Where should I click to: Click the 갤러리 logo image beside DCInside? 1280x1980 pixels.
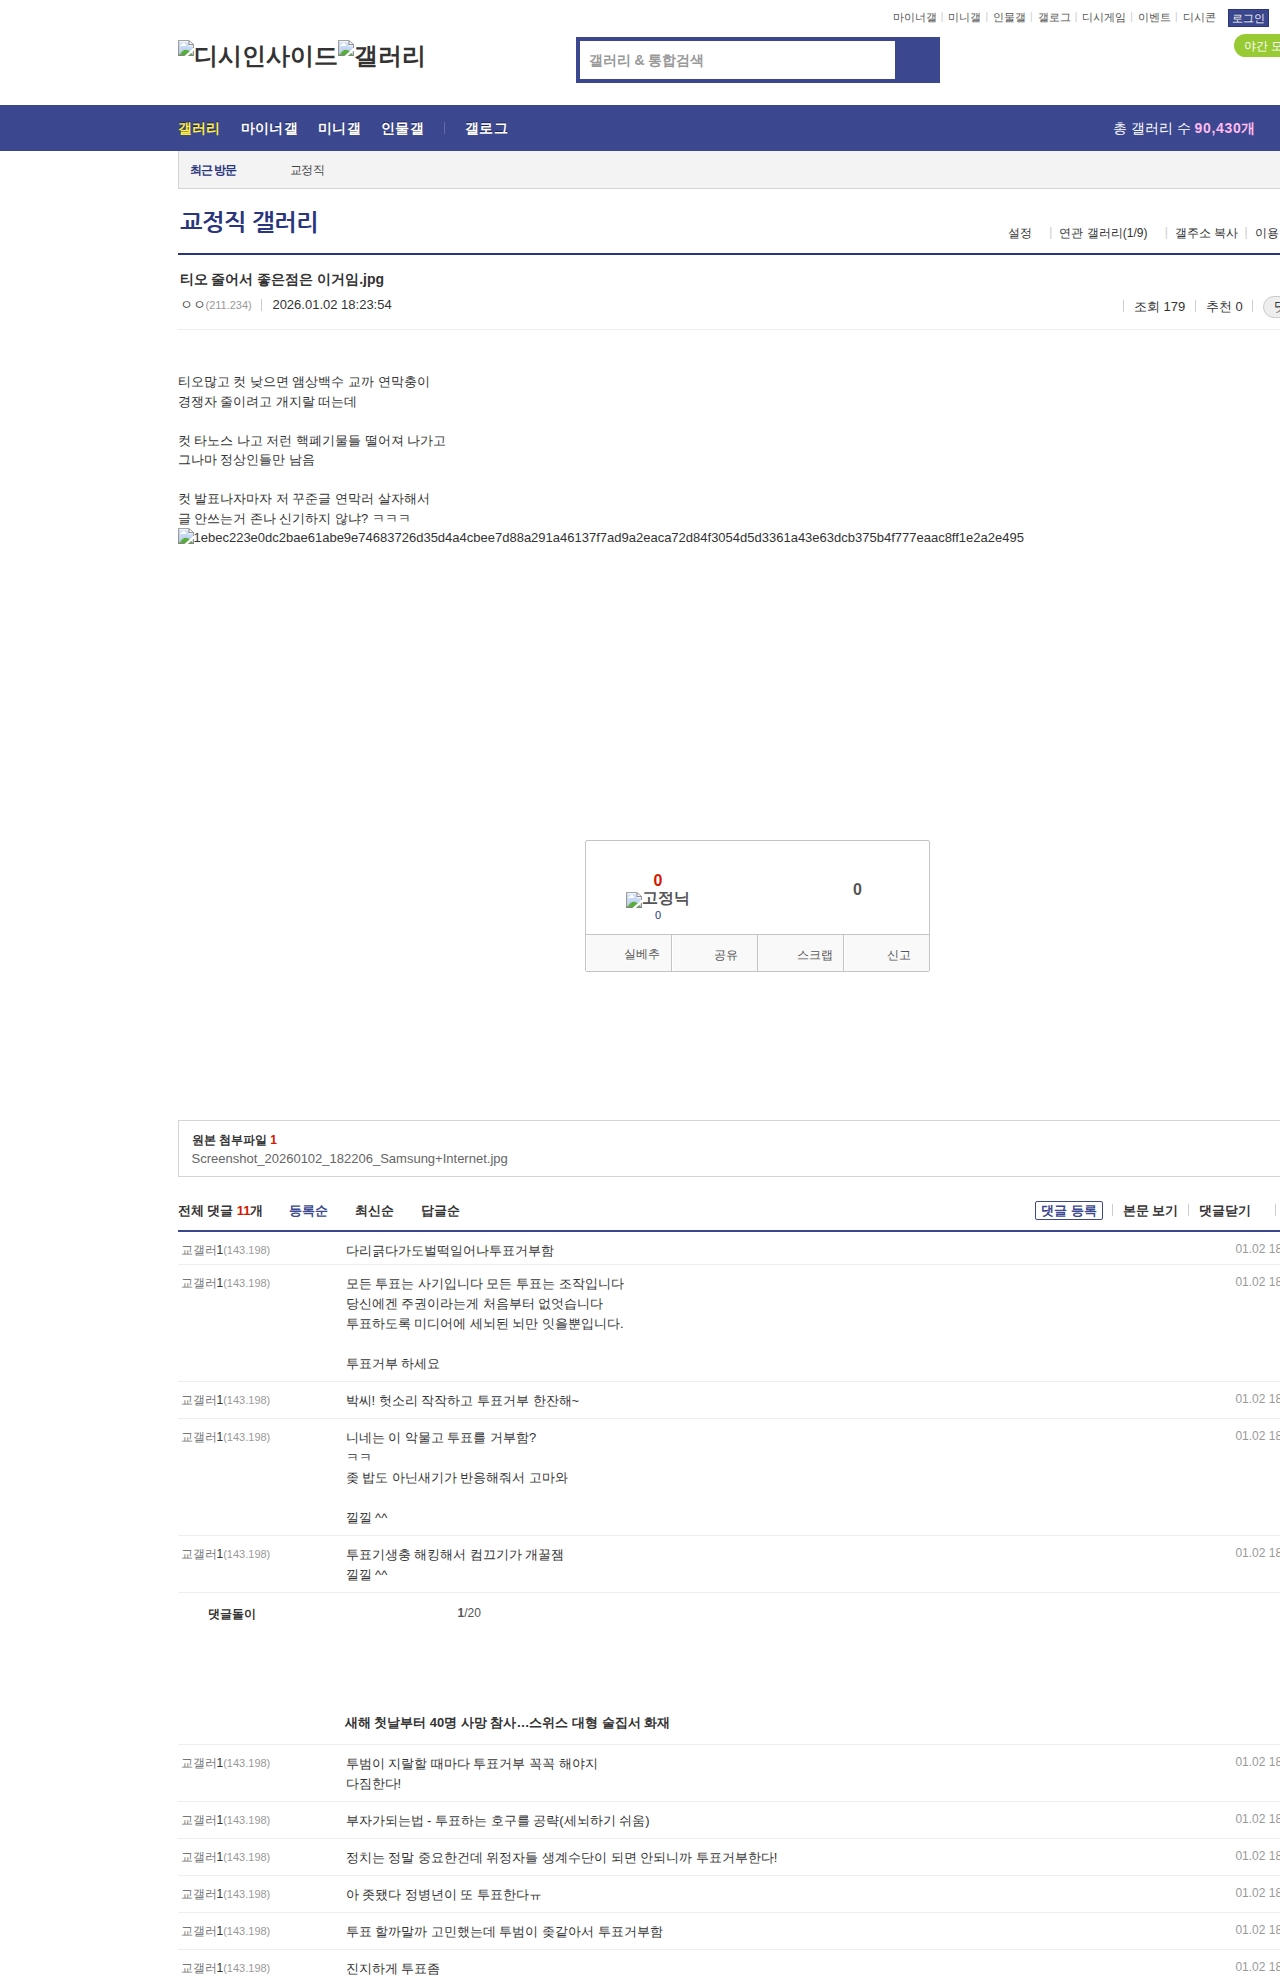click(382, 56)
